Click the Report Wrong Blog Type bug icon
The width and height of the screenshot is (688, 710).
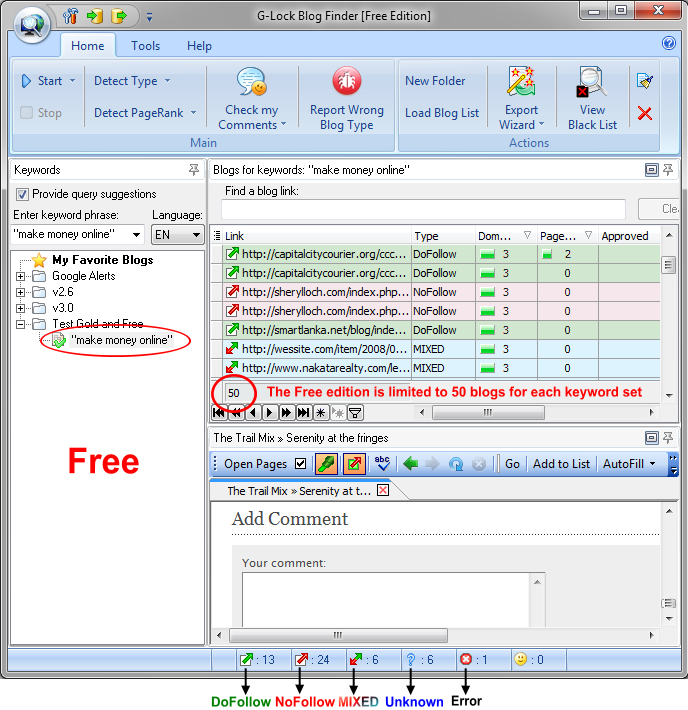347,81
